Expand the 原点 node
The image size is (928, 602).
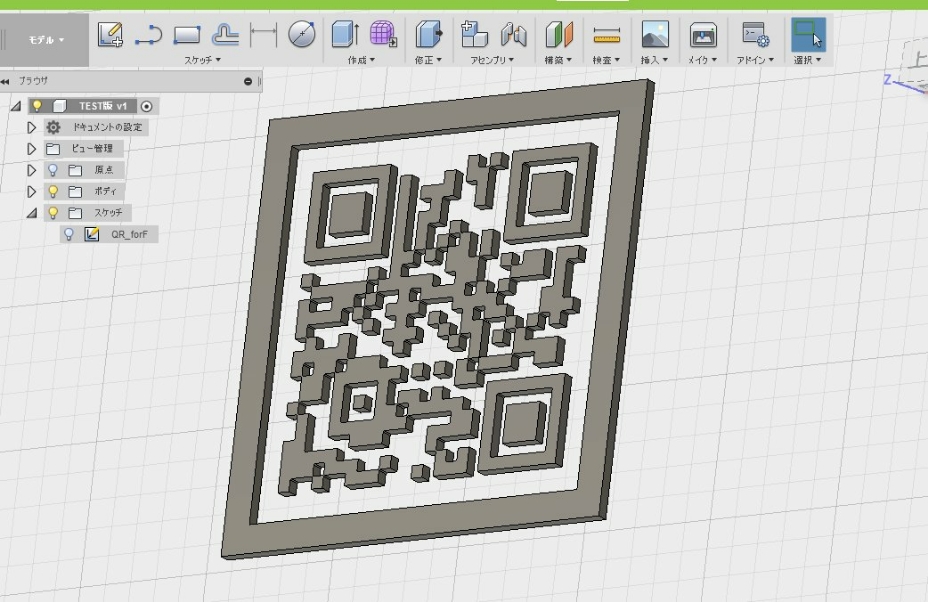[x=31, y=170]
